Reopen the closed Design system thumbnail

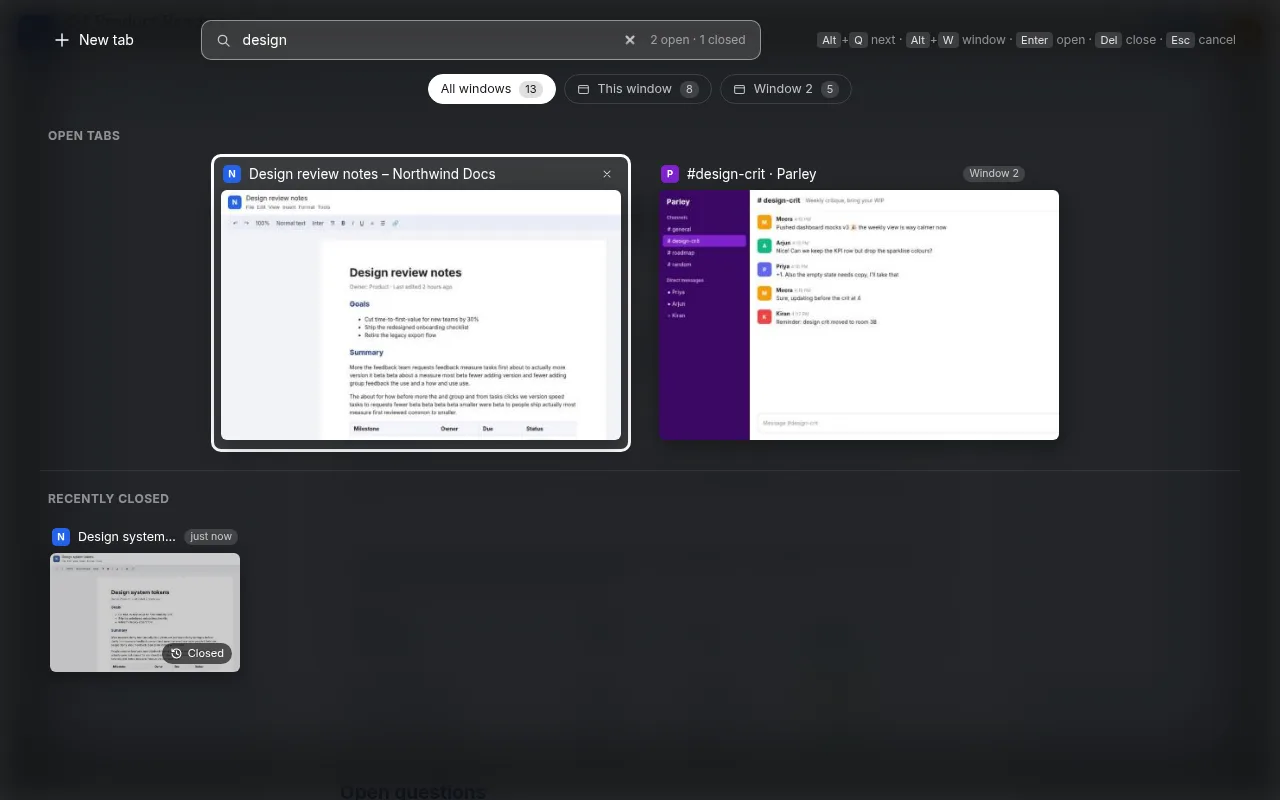click(x=145, y=612)
